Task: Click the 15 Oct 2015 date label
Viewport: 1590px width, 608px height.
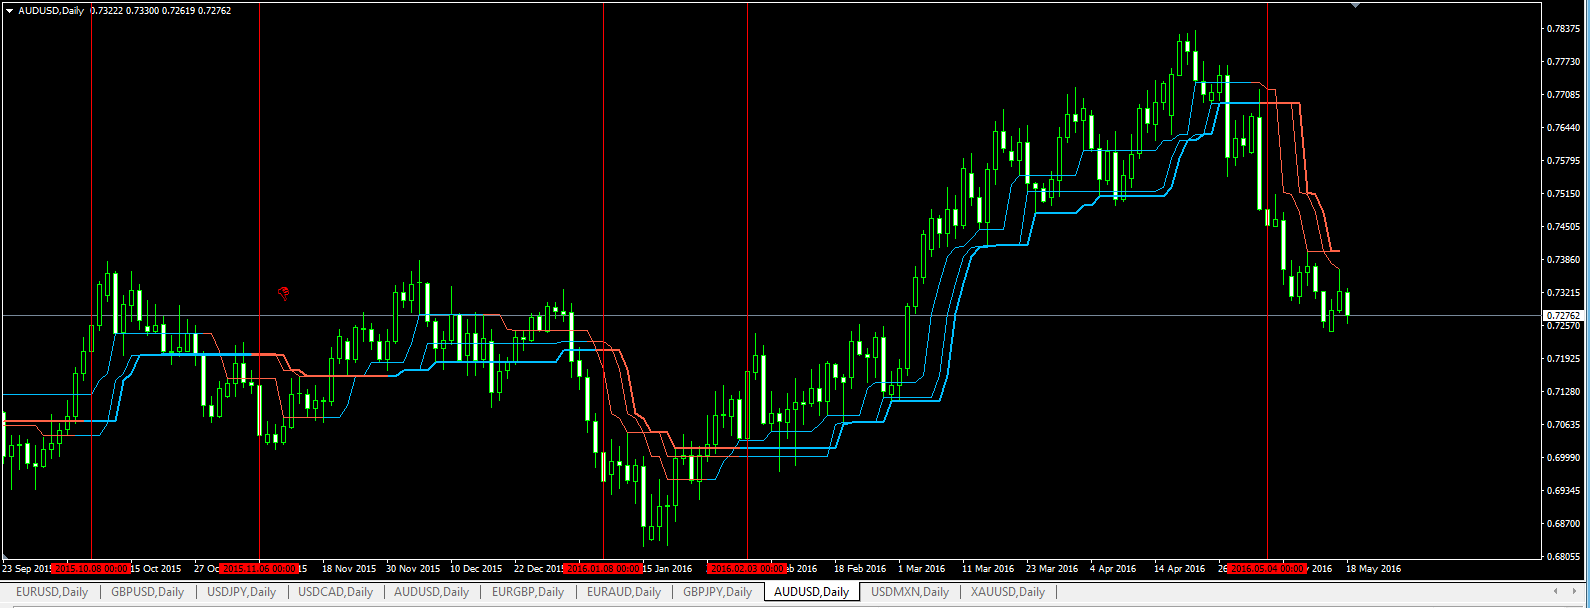Action: tap(157, 568)
